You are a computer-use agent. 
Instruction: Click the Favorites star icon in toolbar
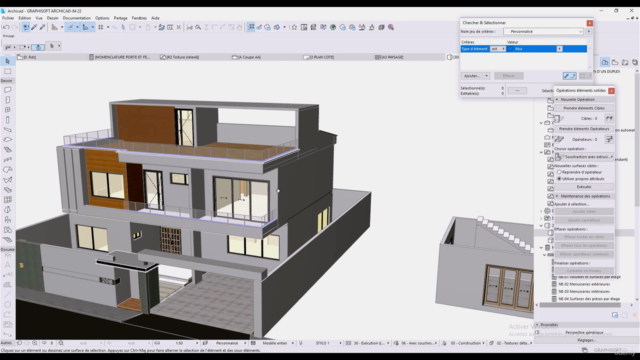click(294, 27)
